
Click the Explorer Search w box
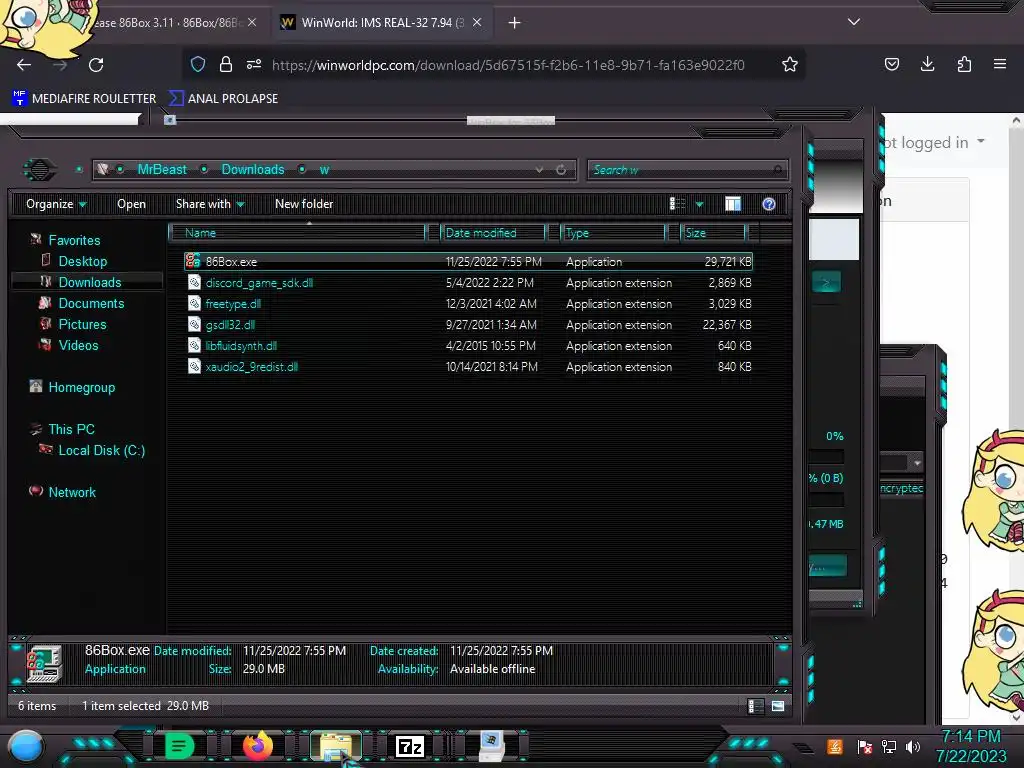(x=687, y=170)
